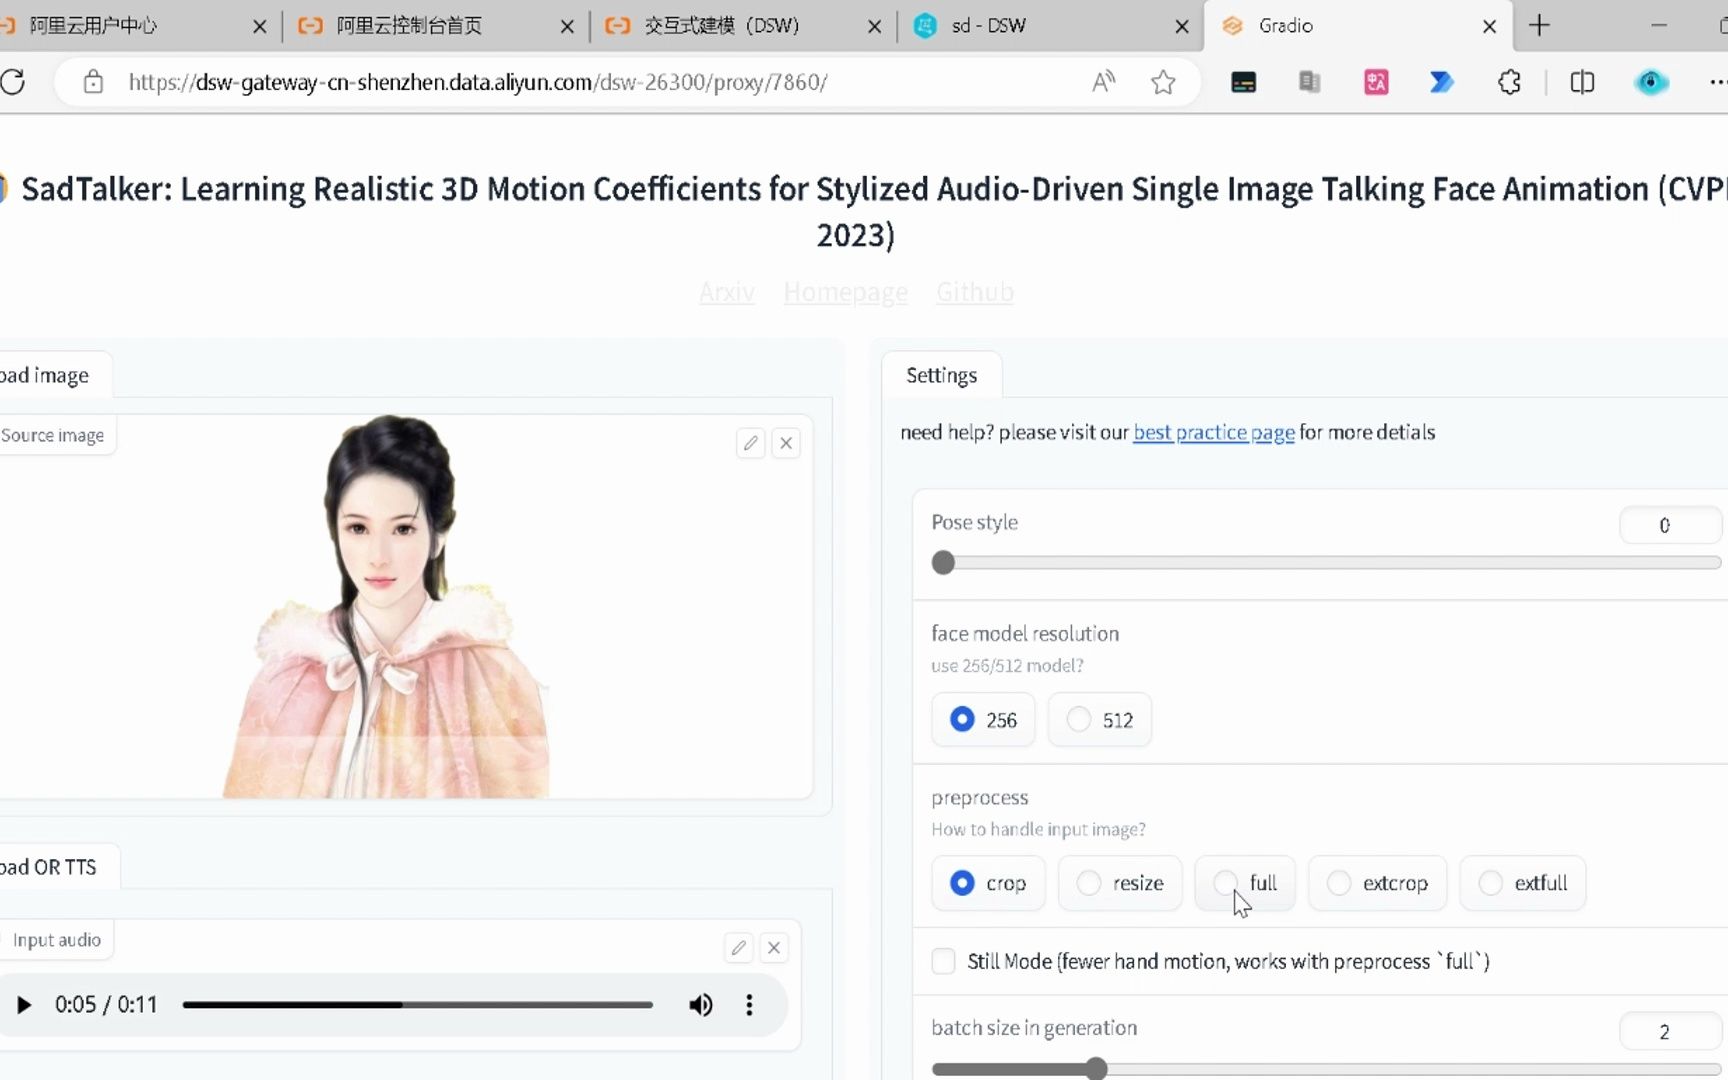Viewport: 1728px width, 1080px height.
Task: Open the Arxiv link
Action: 727,292
